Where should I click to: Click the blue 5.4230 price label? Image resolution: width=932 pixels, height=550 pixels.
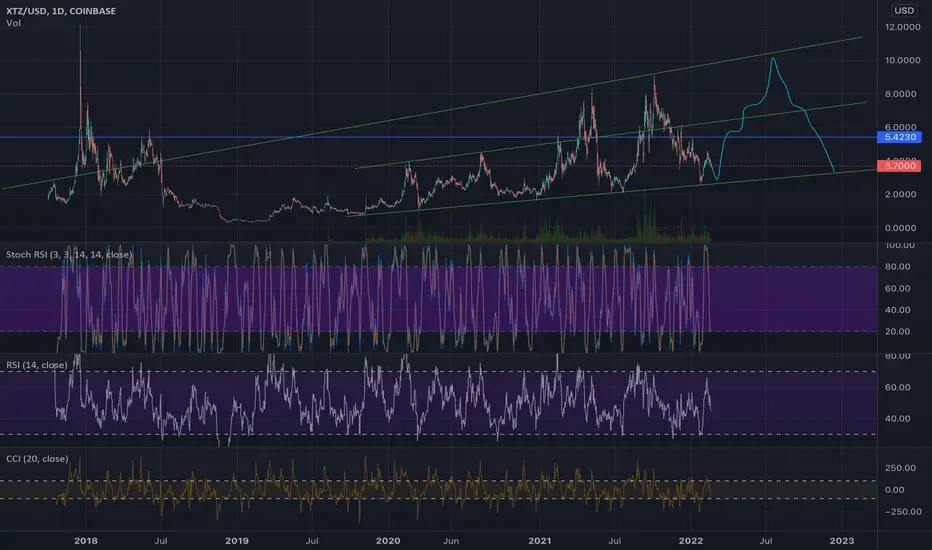pyautogui.click(x=899, y=137)
